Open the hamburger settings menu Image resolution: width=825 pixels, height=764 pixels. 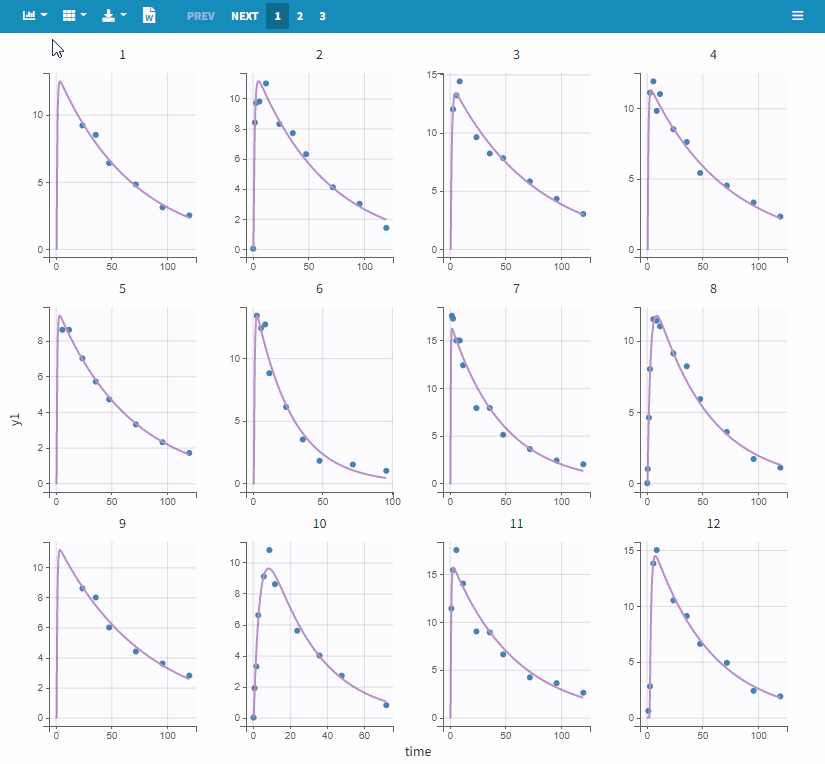pos(797,16)
